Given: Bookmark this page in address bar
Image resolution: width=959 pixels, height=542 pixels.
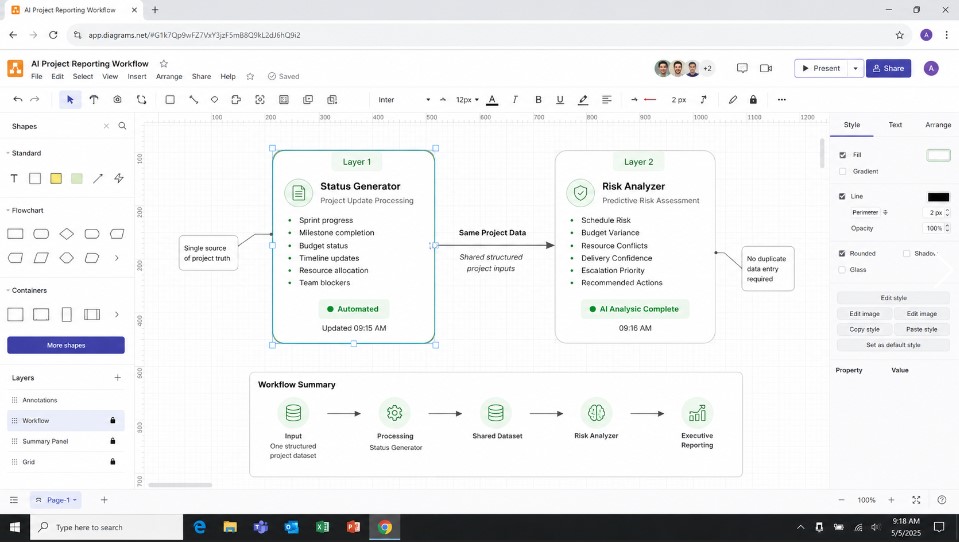Looking at the screenshot, I should [x=900, y=35].
